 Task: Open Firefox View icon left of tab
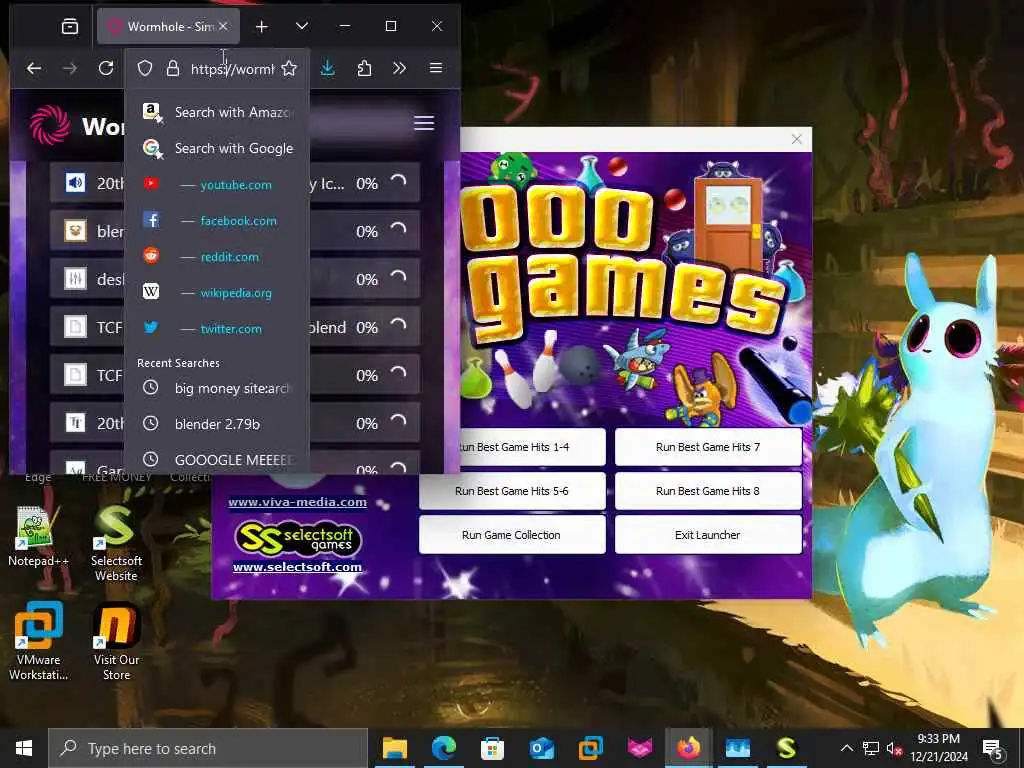pyautogui.click(x=70, y=27)
